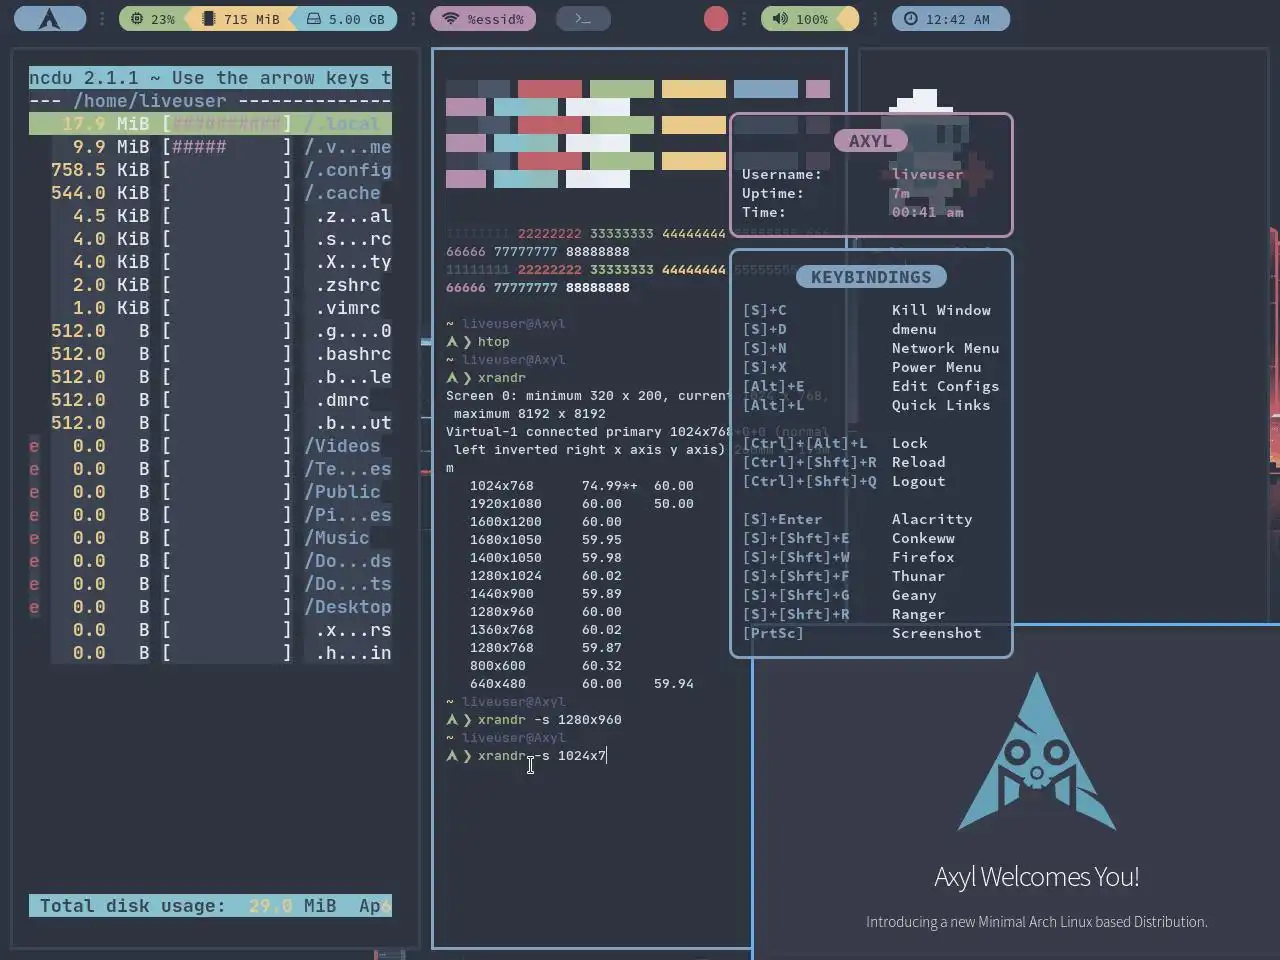Launch terminal from the top bar prompt icon
Screen dimensions: 1280x960
(x=583, y=19)
